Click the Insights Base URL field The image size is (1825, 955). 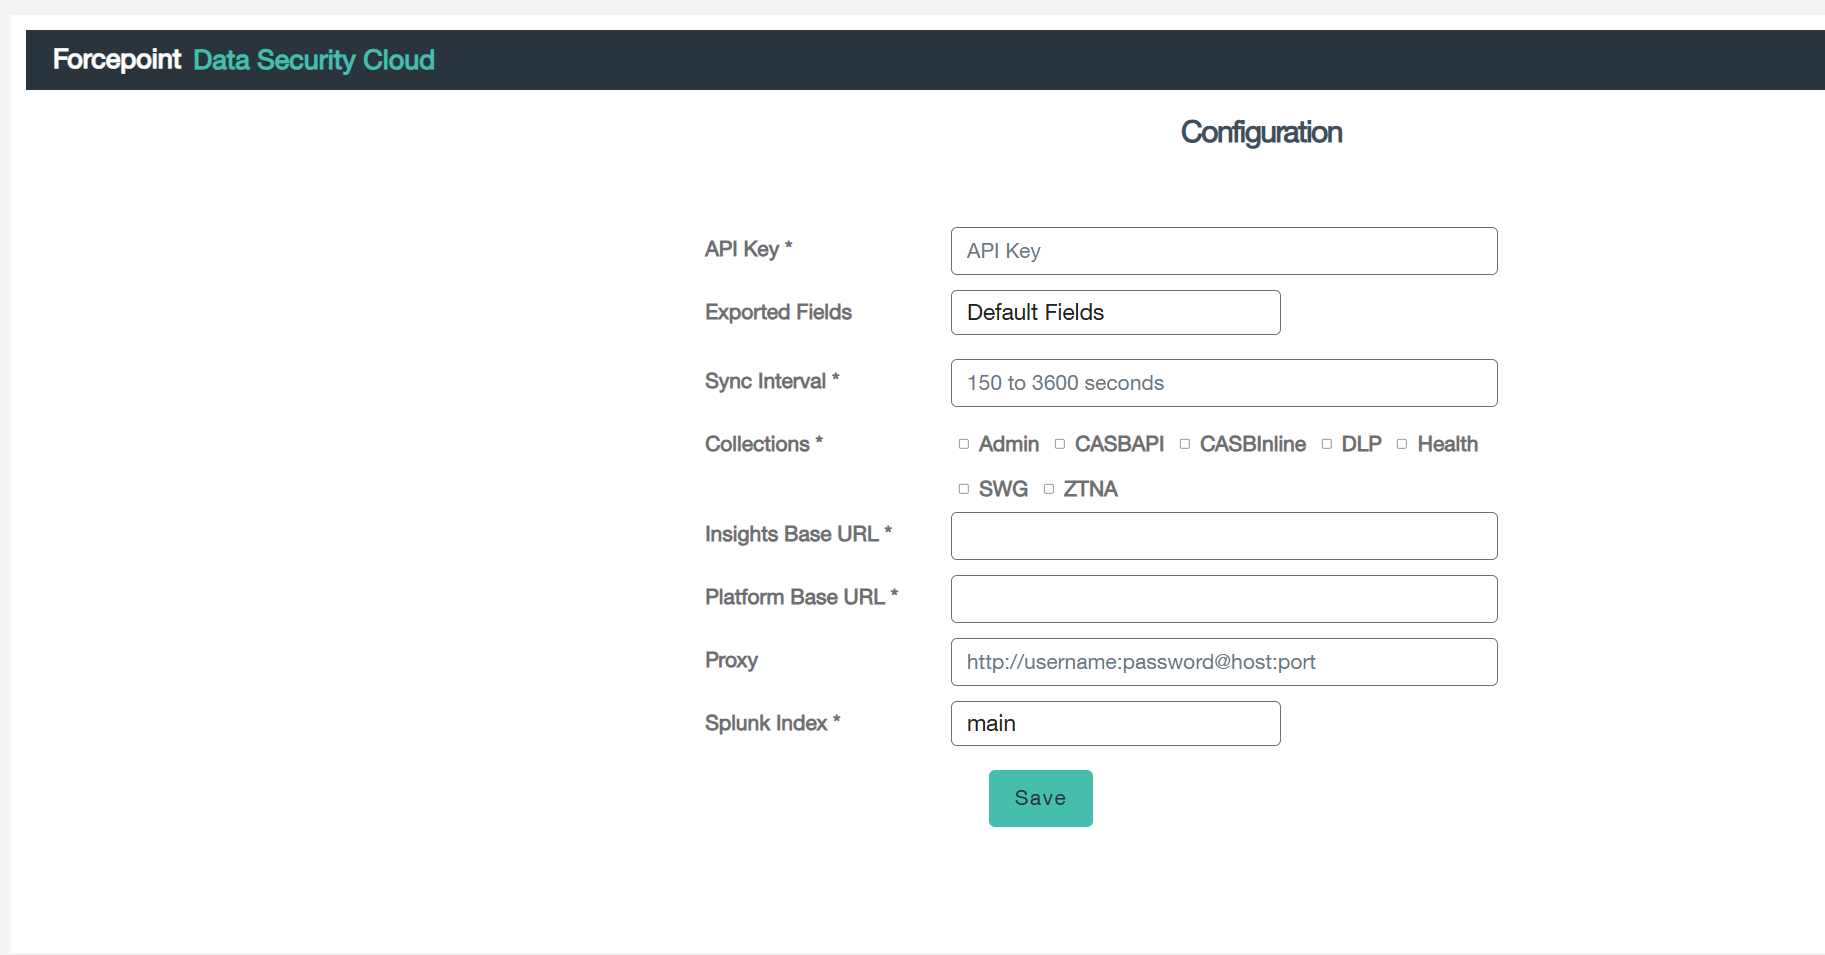tap(1223, 536)
